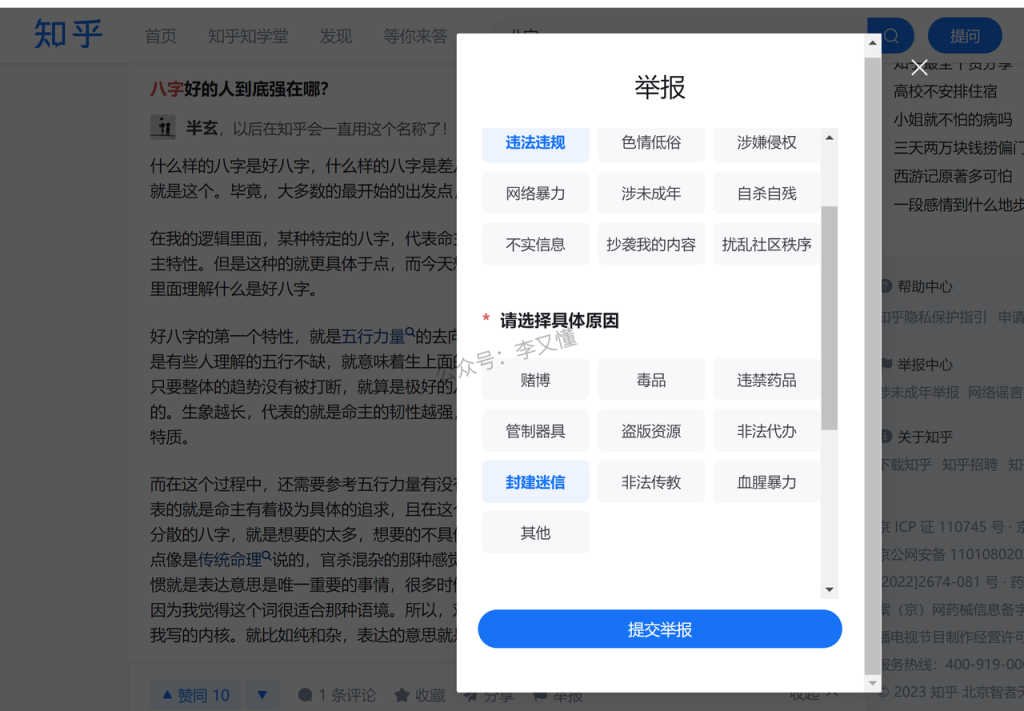Choose 盗版资源 as specific reason
The height and width of the screenshot is (711, 1024).
click(x=651, y=430)
